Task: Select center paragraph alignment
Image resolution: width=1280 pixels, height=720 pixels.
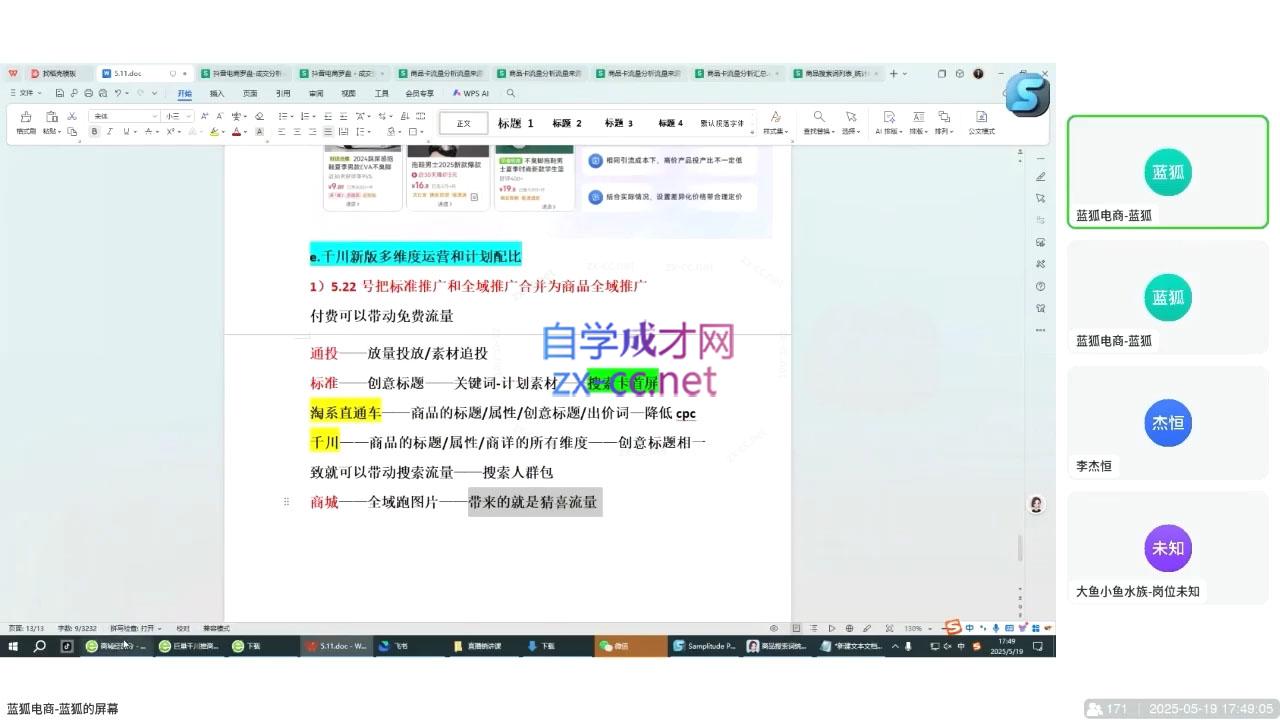Action: [x=297, y=131]
